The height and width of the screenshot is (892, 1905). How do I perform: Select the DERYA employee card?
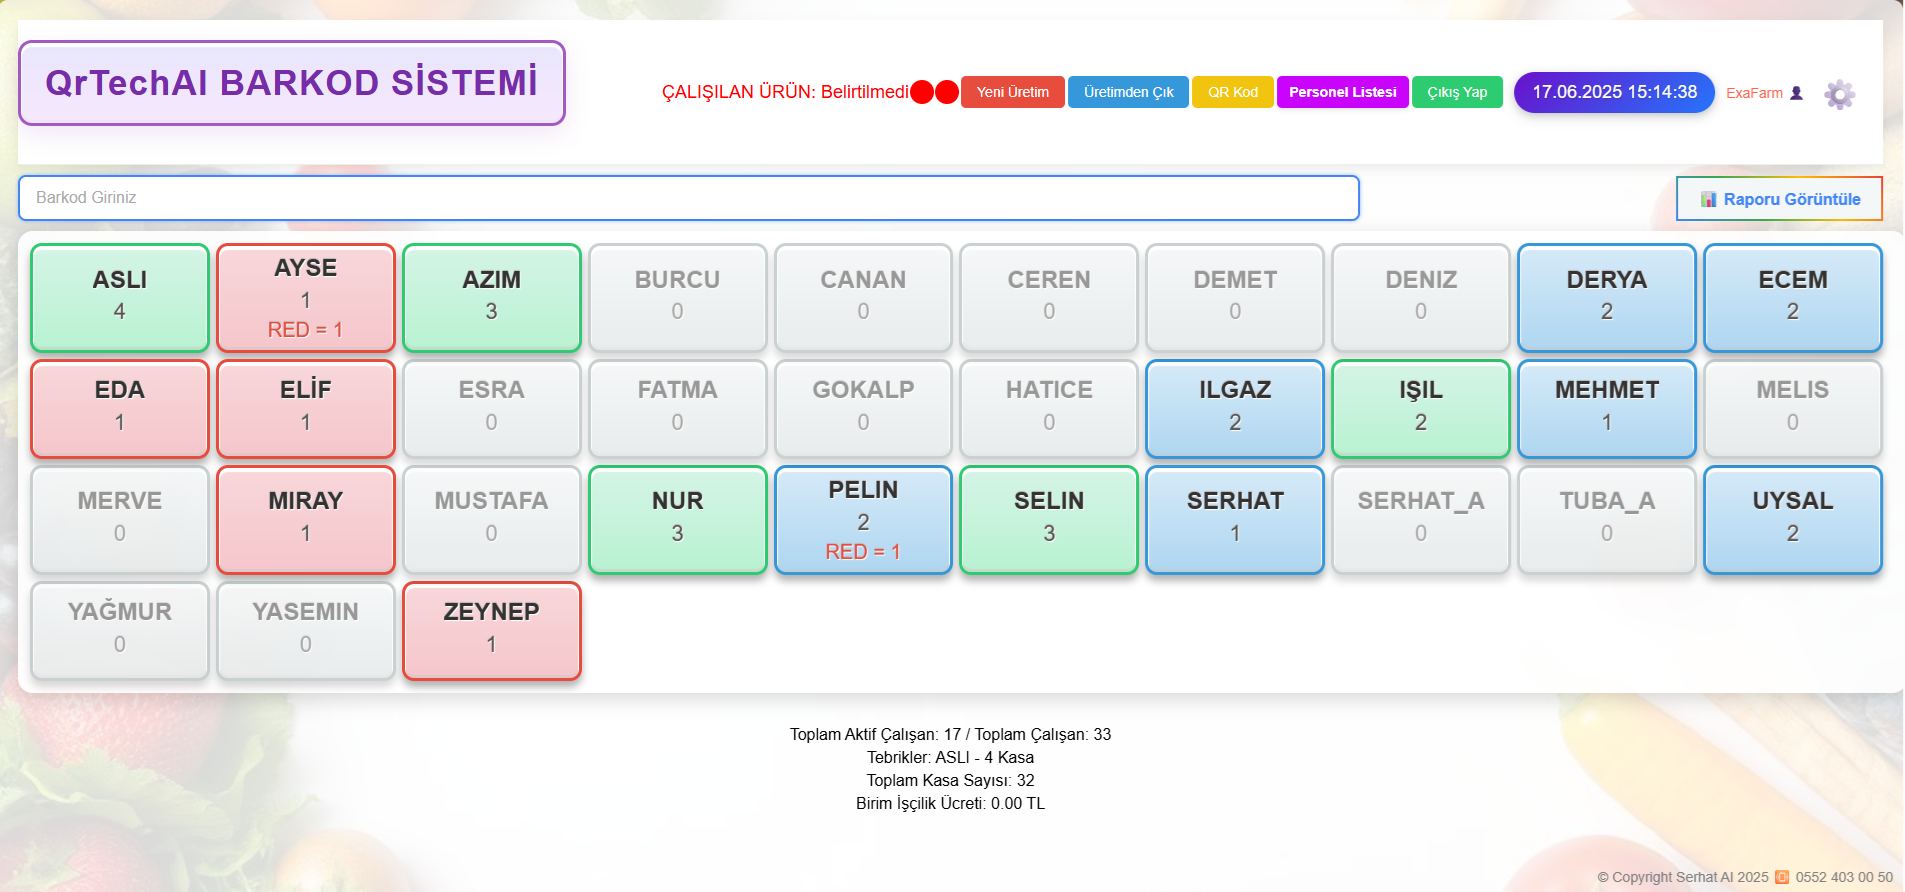(x=1607, y=298)
